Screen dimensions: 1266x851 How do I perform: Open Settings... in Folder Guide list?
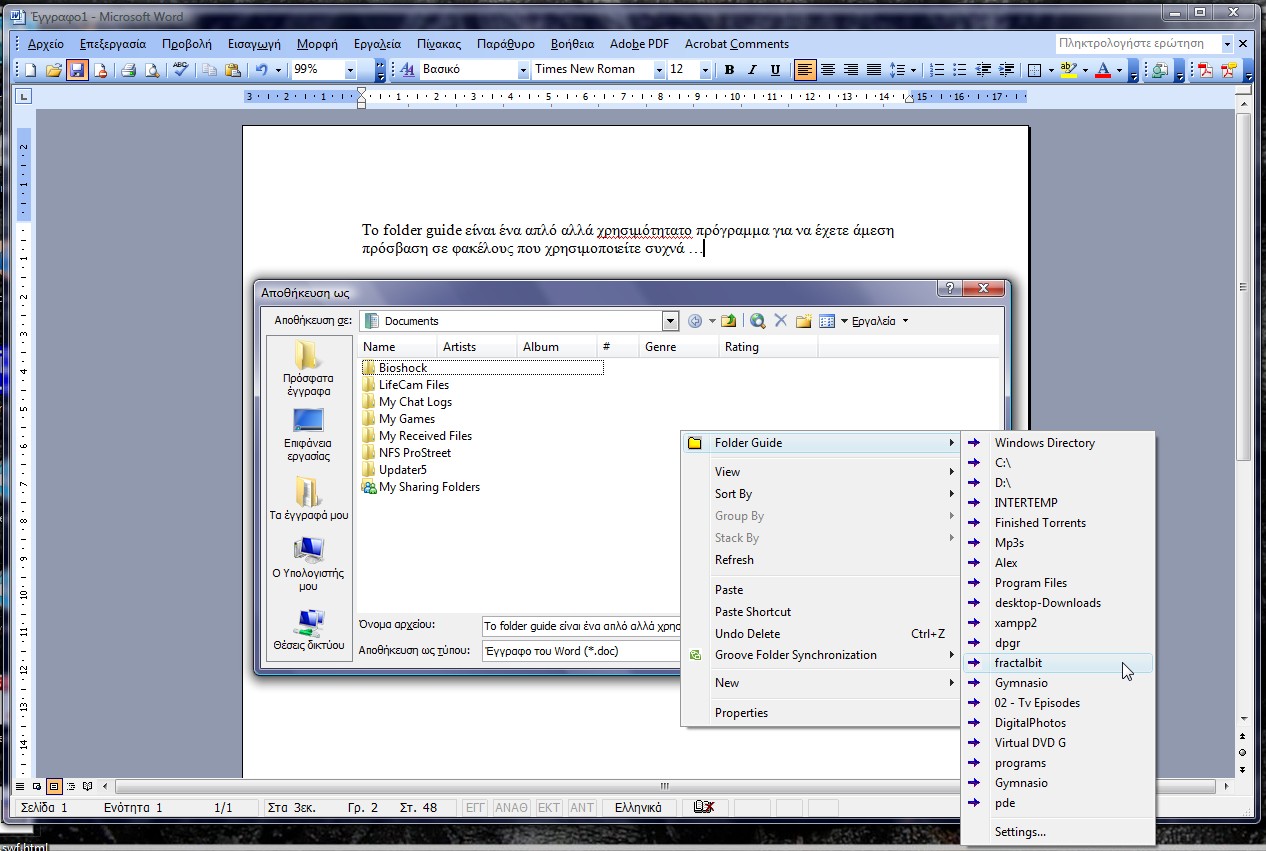pyautogui.click(x=1020, y=832)
